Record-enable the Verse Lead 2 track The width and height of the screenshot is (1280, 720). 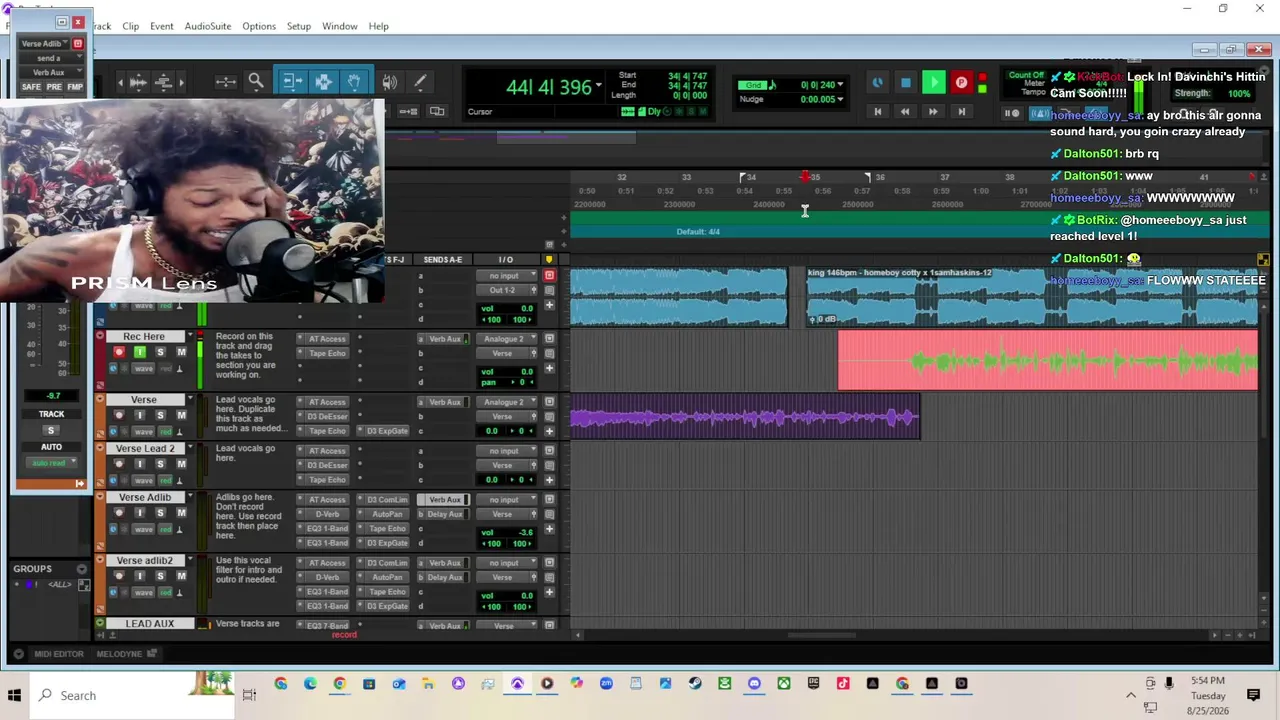coord(119,464)
